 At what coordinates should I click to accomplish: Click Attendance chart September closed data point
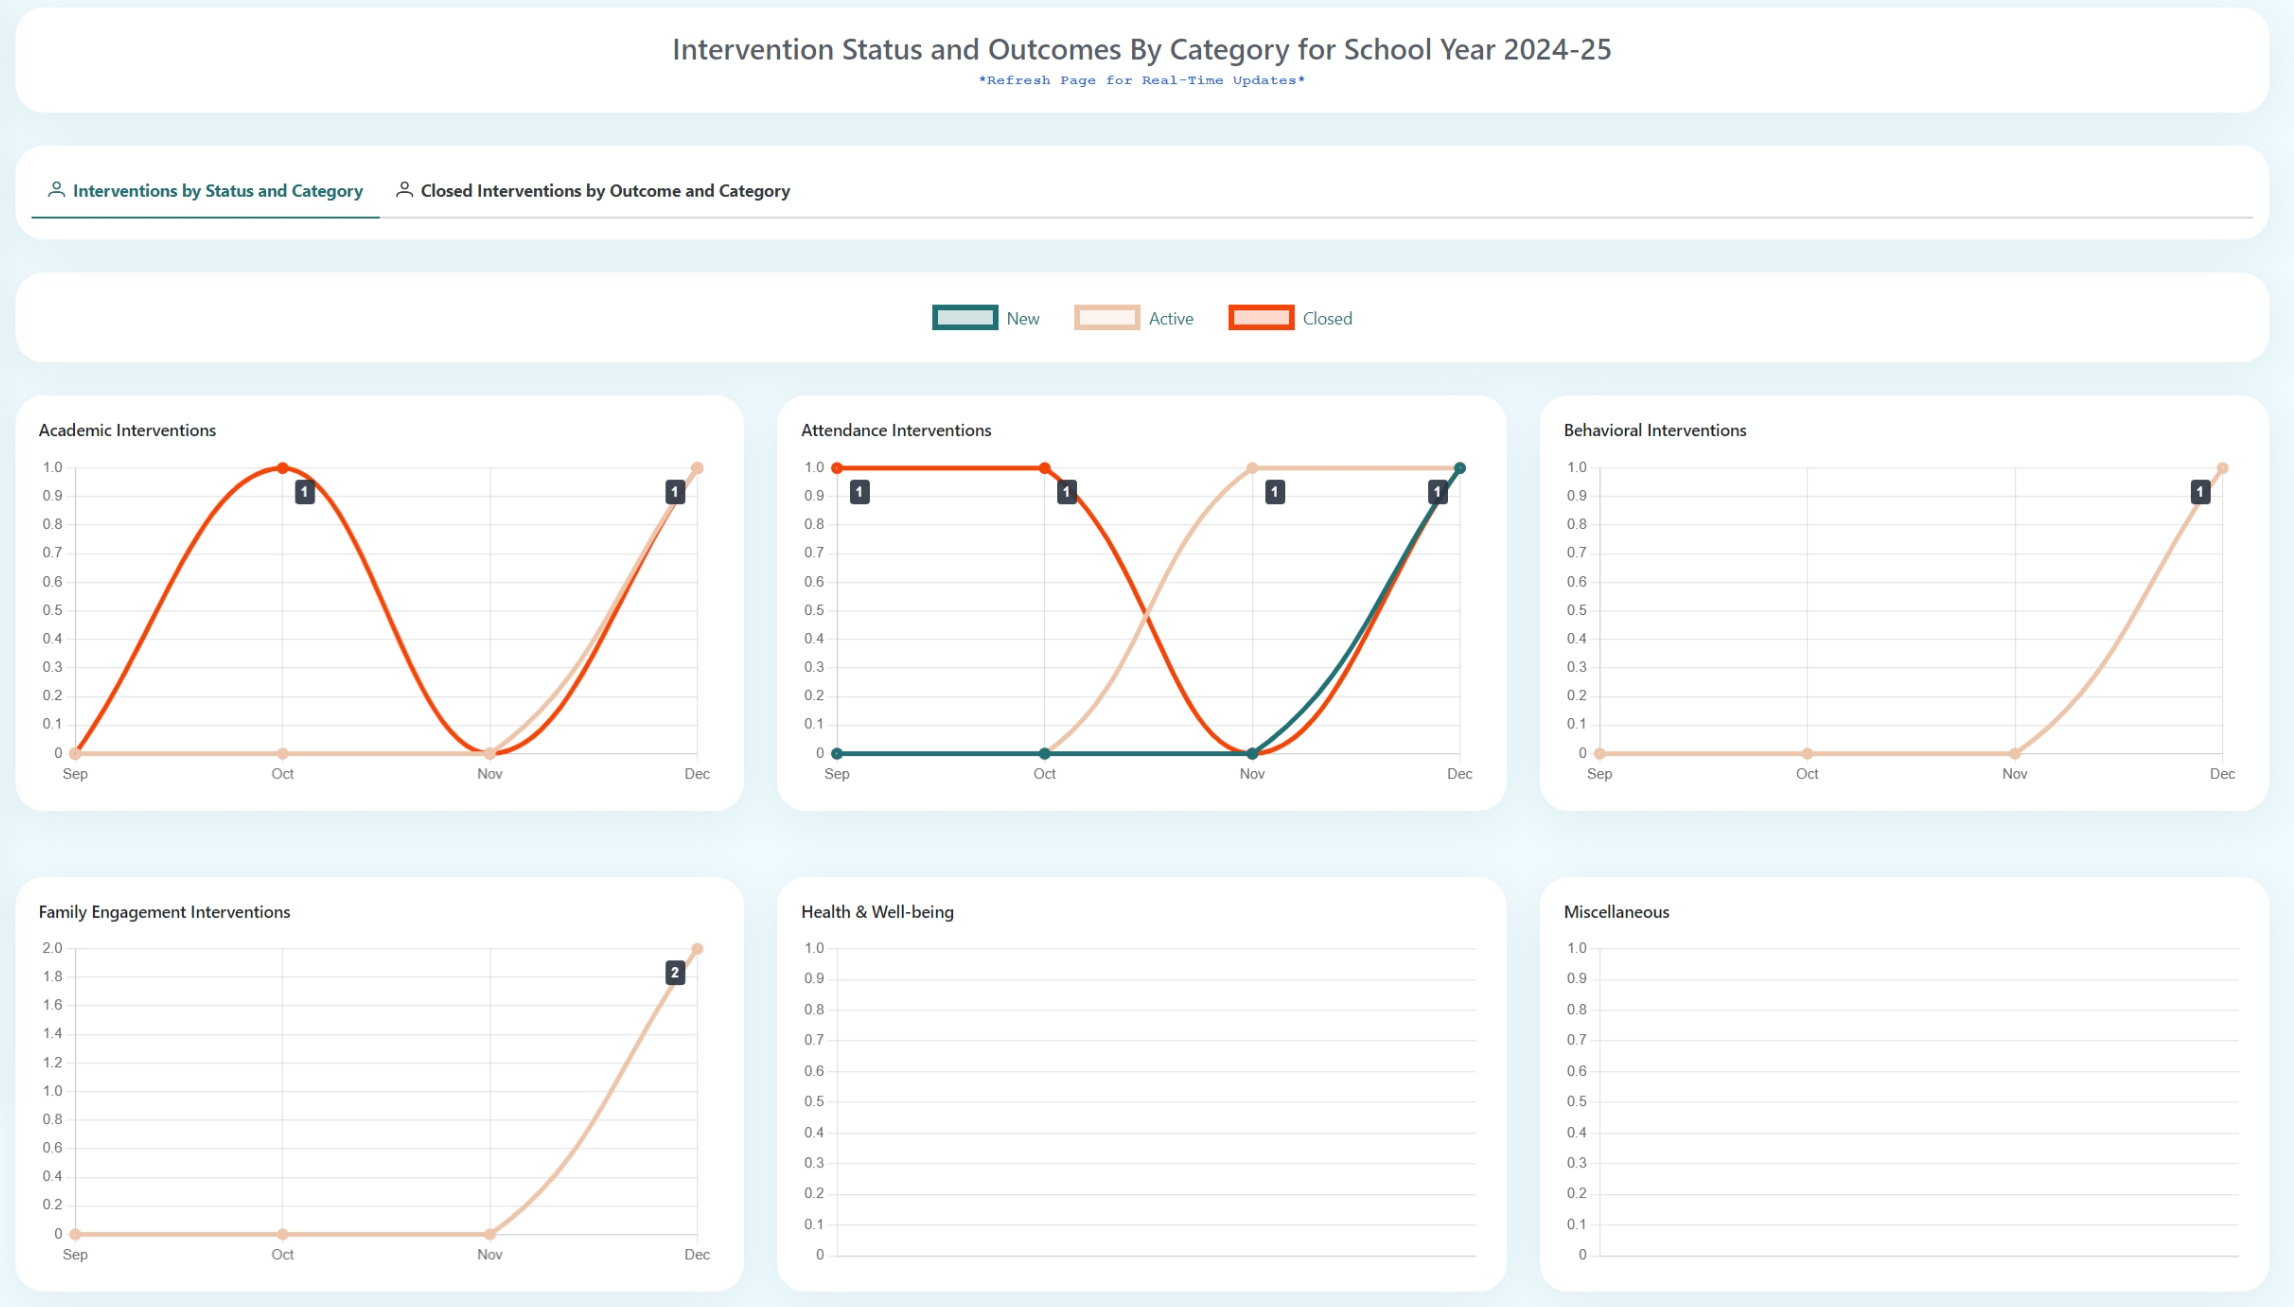[837, 468]
